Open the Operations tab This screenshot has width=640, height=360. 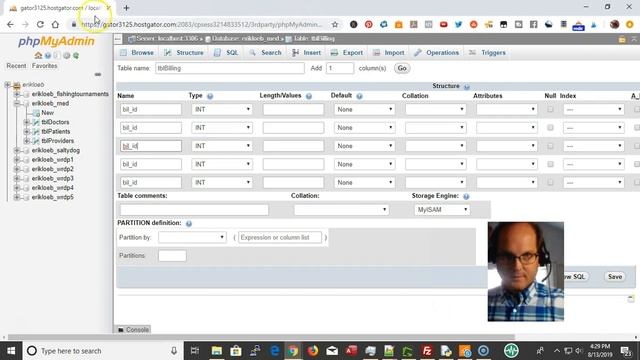[436, 53]
